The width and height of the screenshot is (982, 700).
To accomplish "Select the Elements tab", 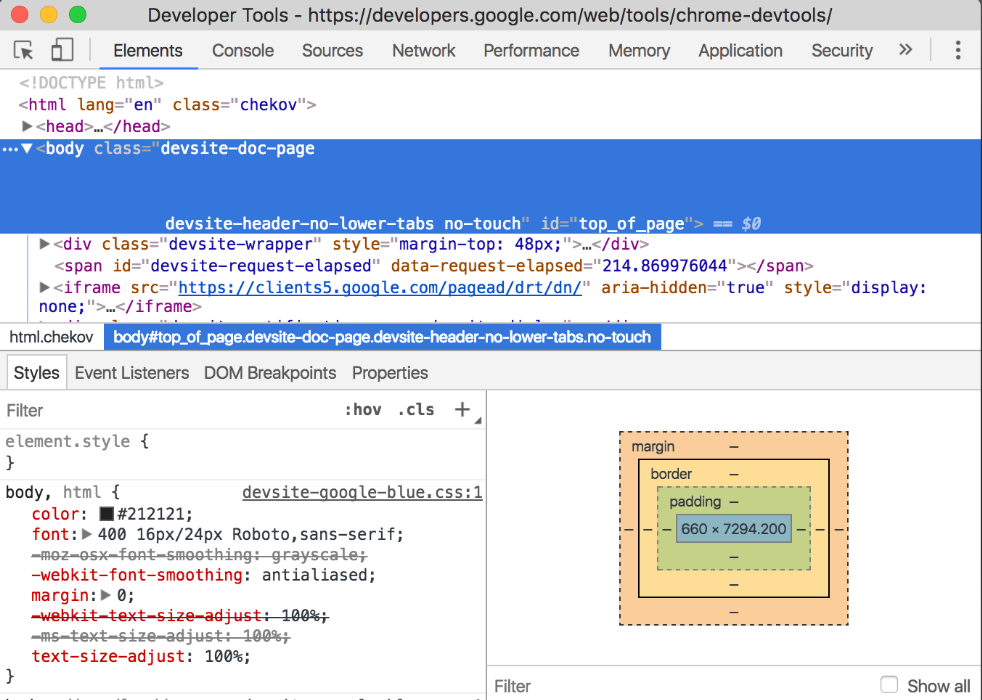I will click(148, 50).
